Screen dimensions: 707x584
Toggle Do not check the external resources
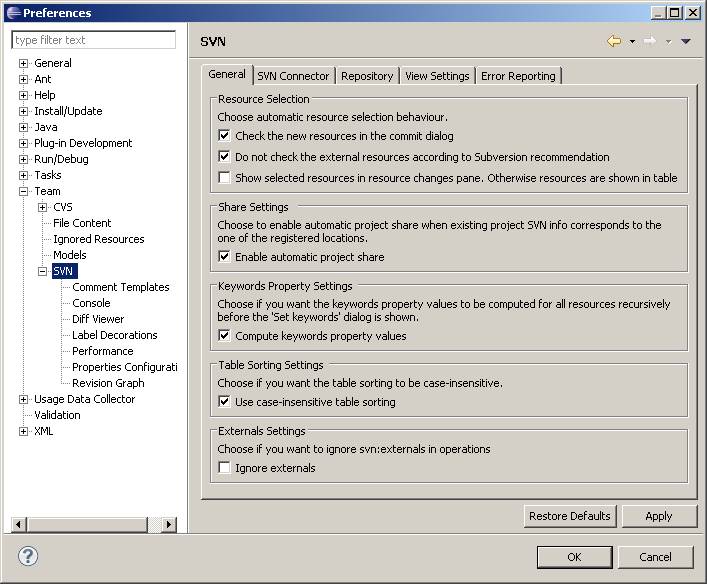224,156
